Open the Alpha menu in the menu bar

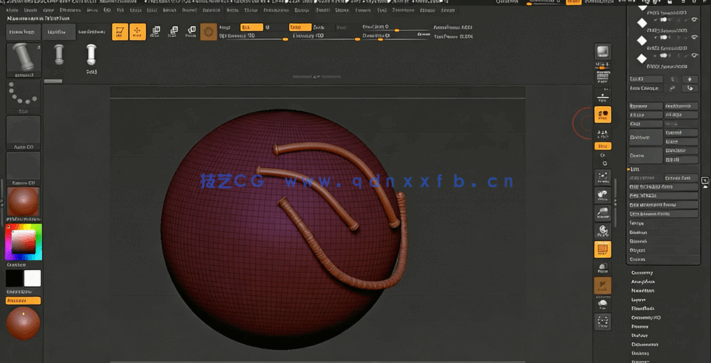point(13,10)
